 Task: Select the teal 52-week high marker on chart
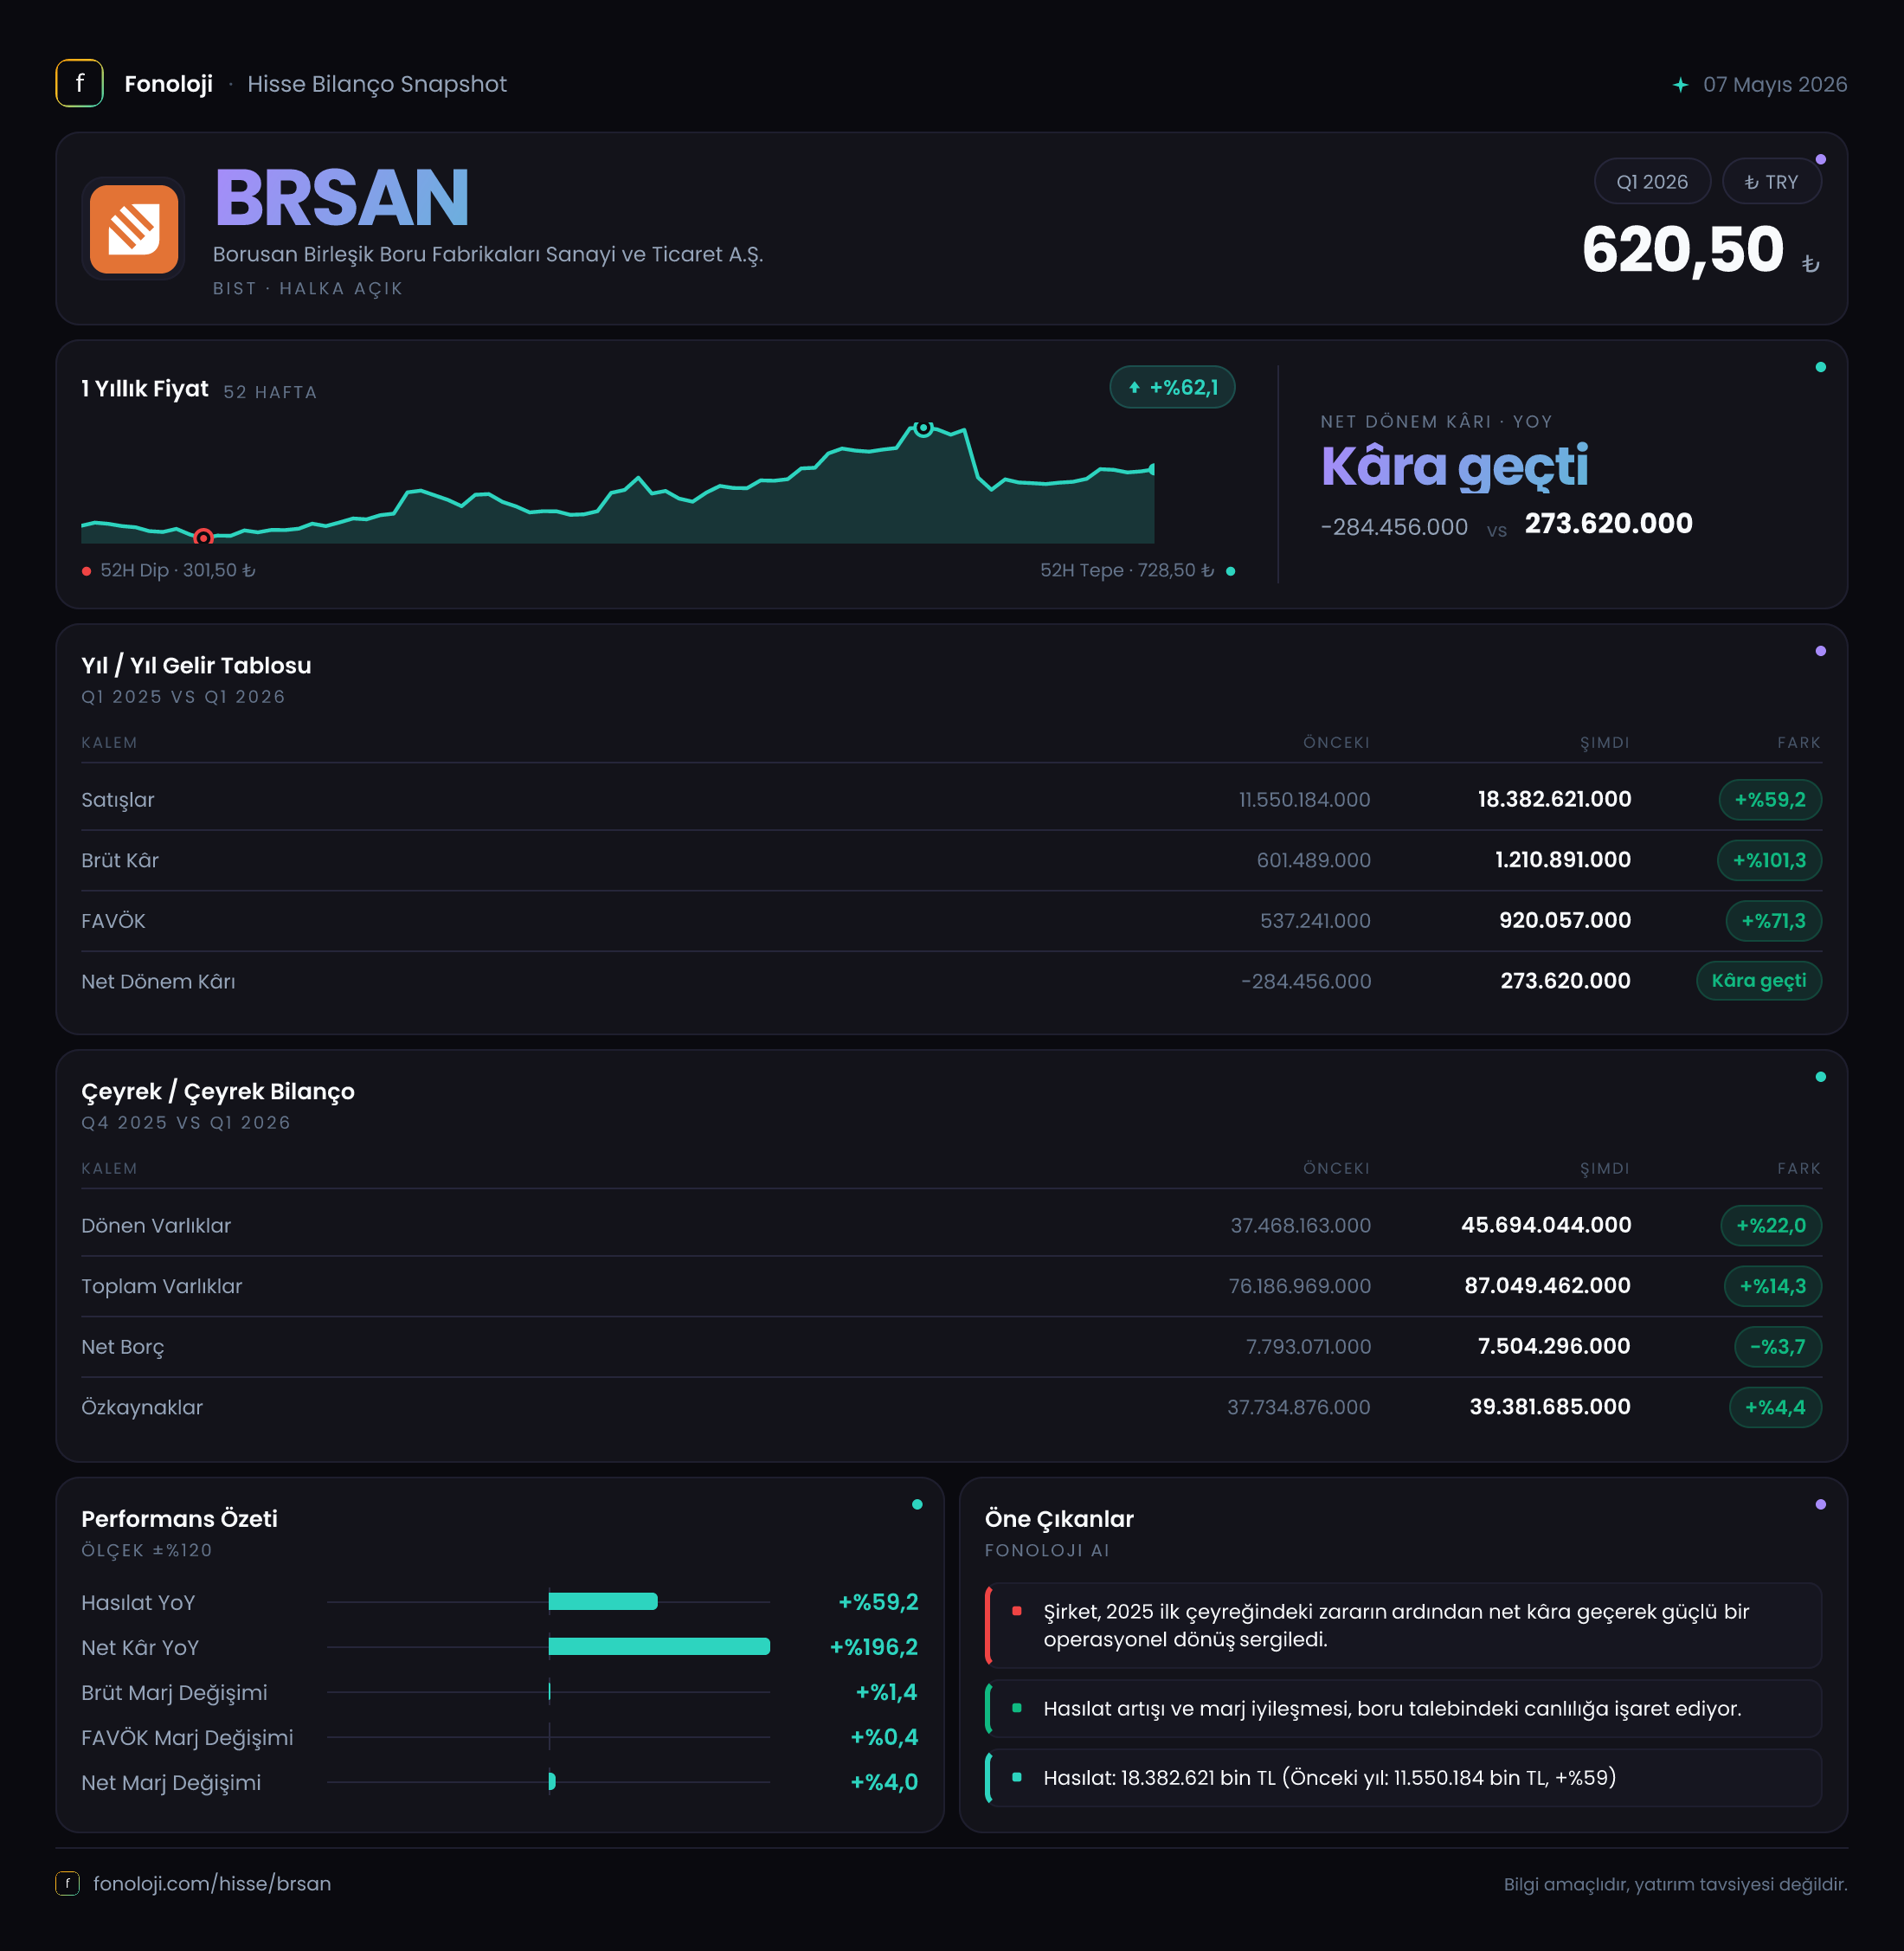[924, 428]
